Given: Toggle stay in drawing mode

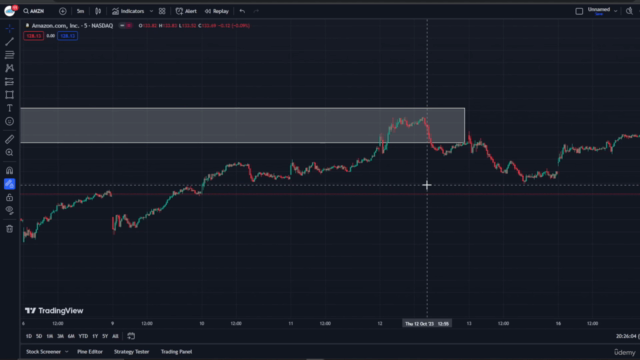Looking at the screenshot, I should tap(9, 184).
